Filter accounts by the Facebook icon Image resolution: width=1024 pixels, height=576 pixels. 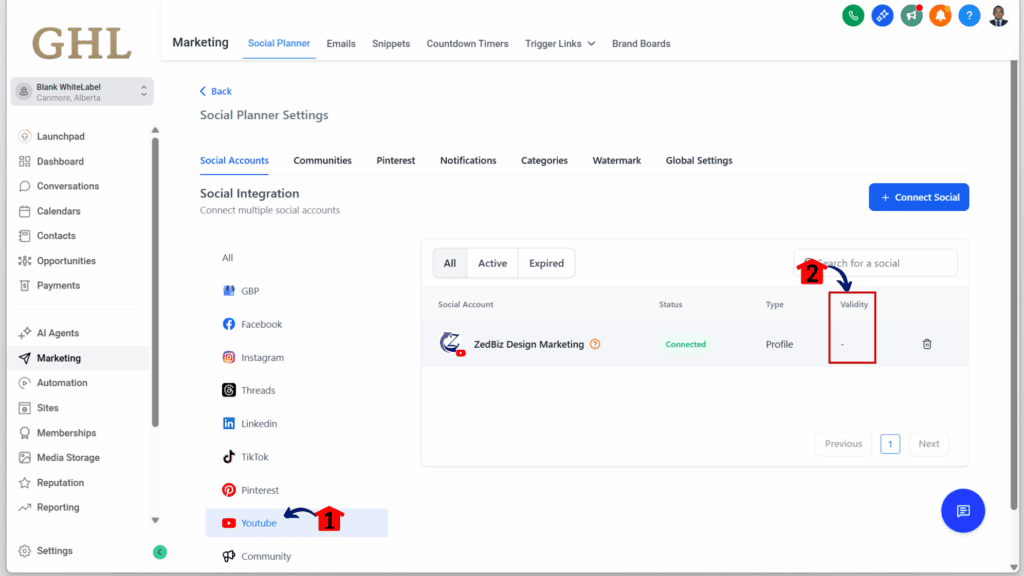tap(252, 323)
